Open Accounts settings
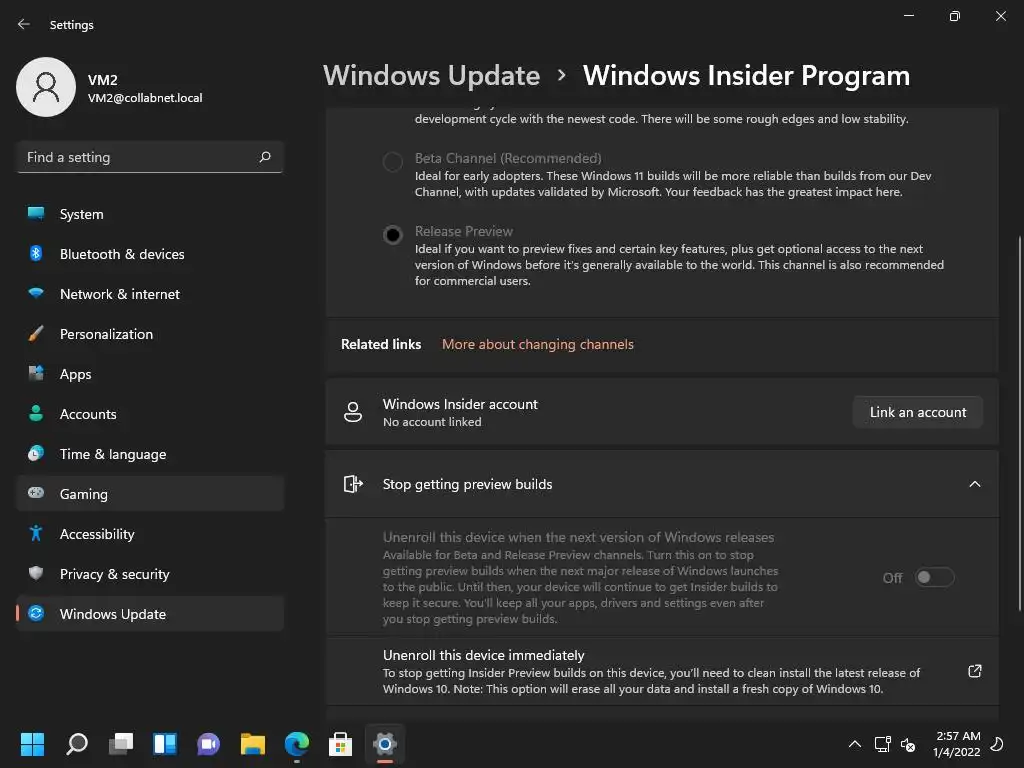Screen dimensions: 1024x768 (x=150, y=414)
